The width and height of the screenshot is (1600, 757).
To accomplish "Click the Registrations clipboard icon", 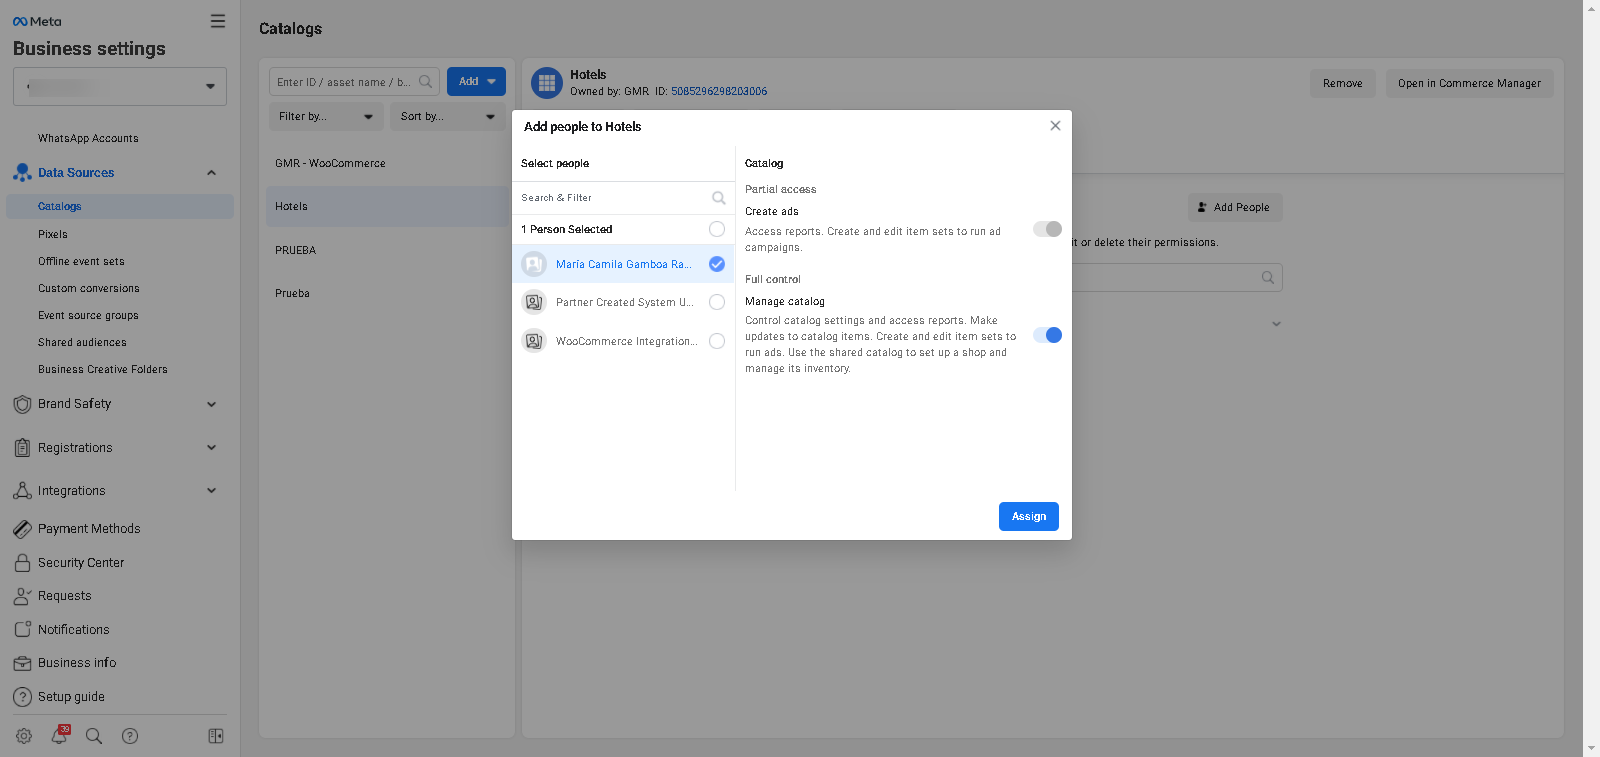I will (x=22, y=448).
